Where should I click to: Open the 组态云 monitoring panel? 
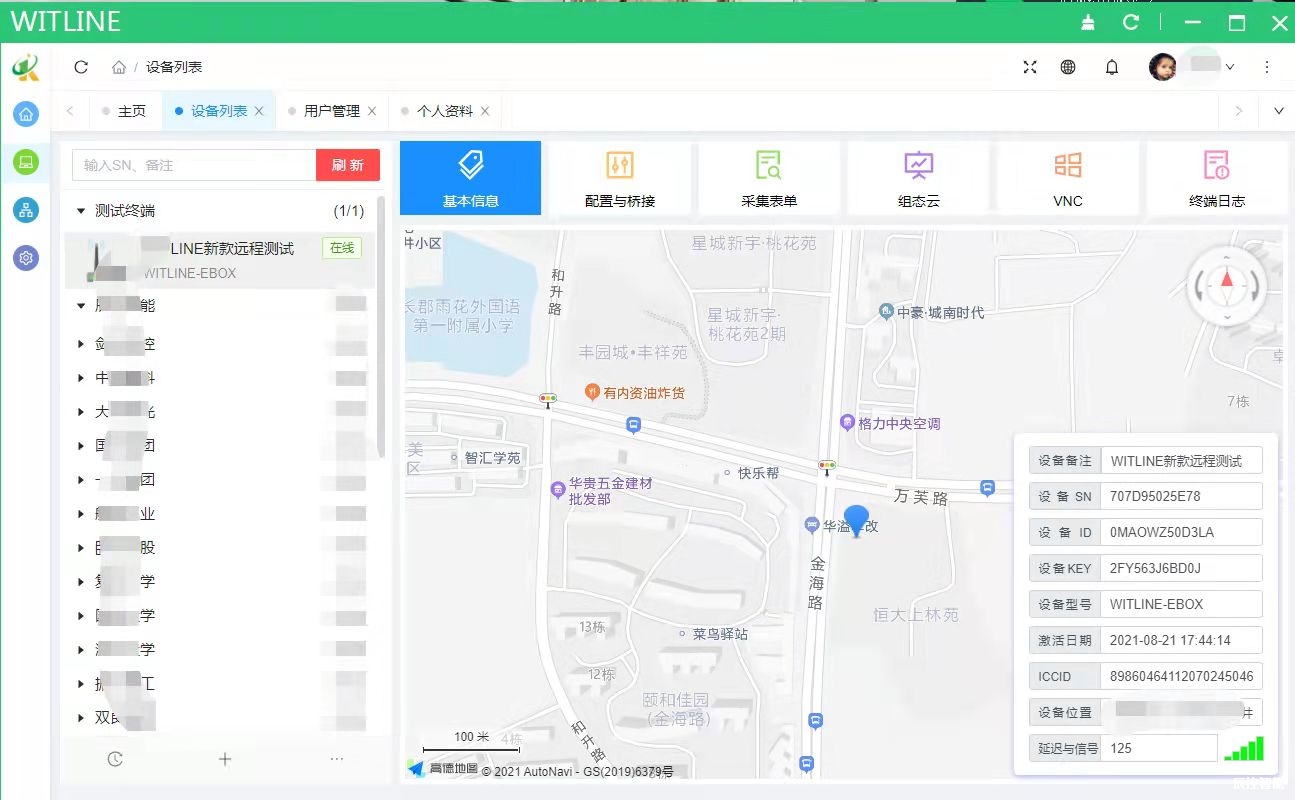(918, 178)
